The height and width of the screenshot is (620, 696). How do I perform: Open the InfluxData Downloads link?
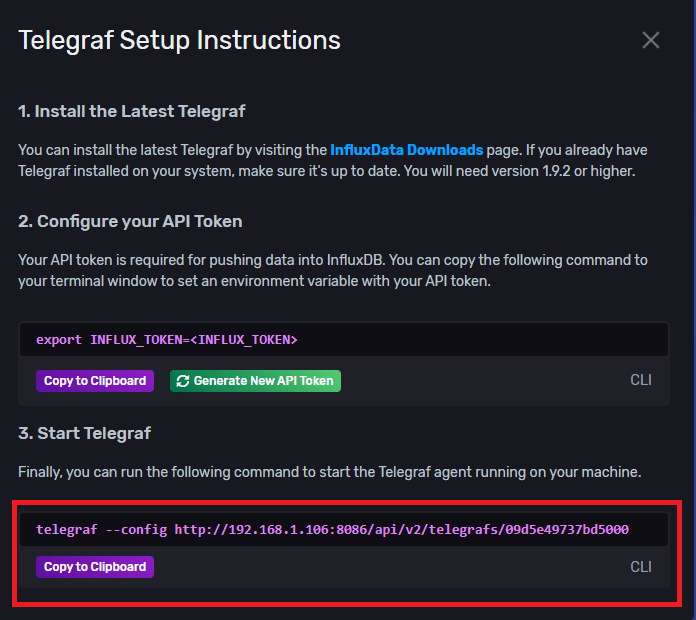click(x=407, y=150)
